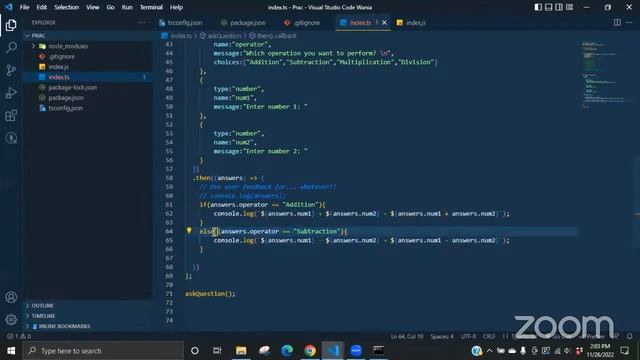Click Spaces: 4 indentation status
The height and width of the screenshot is (360, 640).
pyautogui.click(x=442, y=336)
